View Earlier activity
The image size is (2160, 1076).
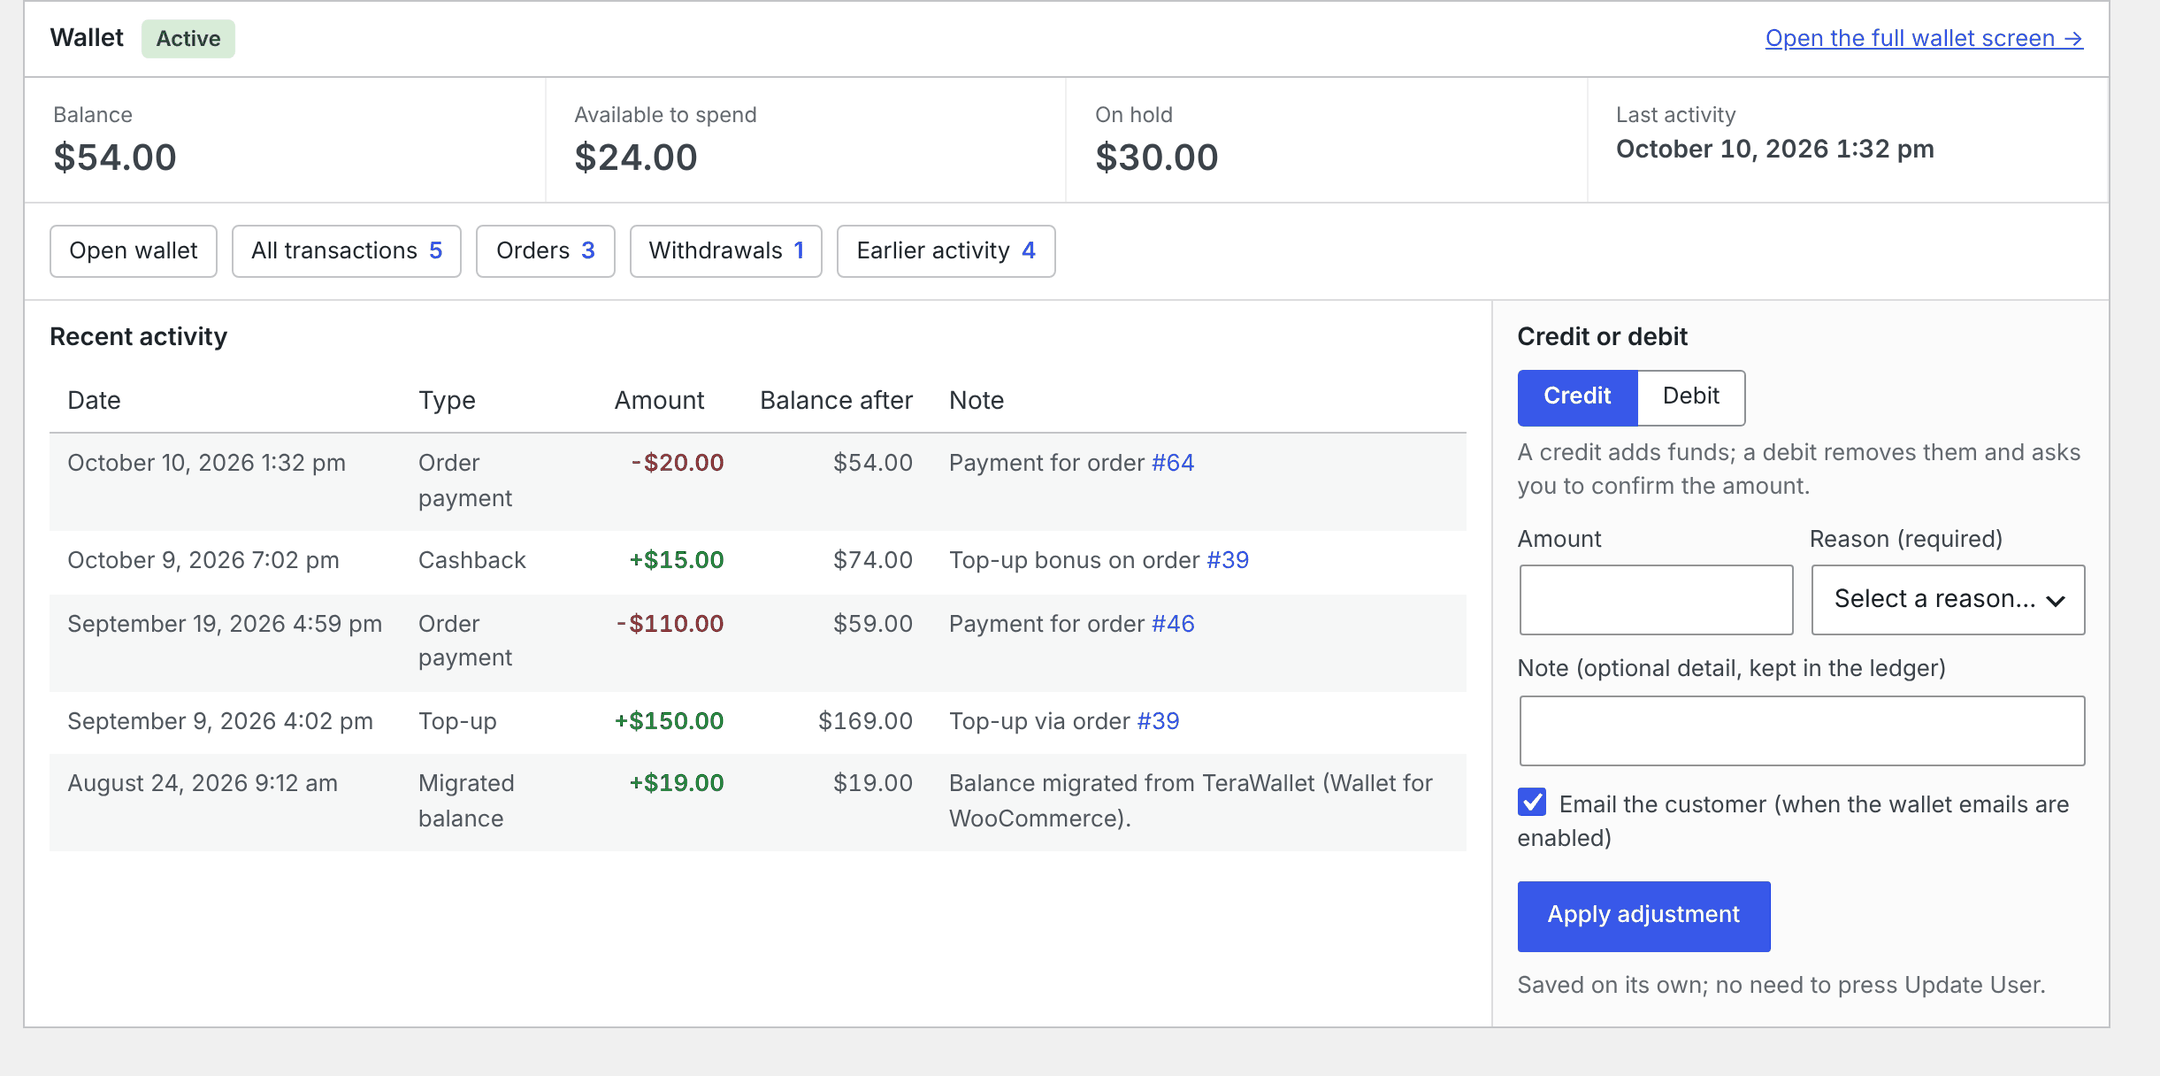(x=946, y=251)
